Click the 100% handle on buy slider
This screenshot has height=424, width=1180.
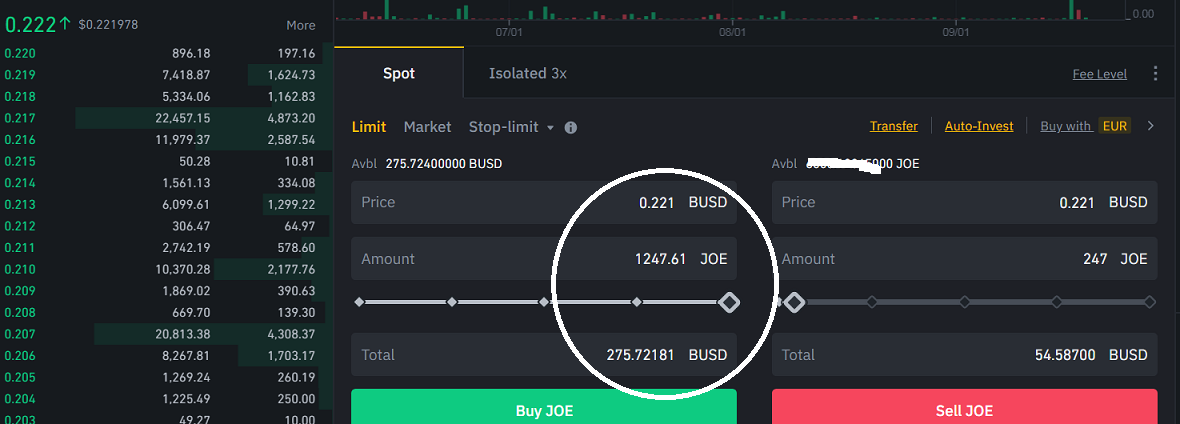pyautogui.click(x=729, y=302)
